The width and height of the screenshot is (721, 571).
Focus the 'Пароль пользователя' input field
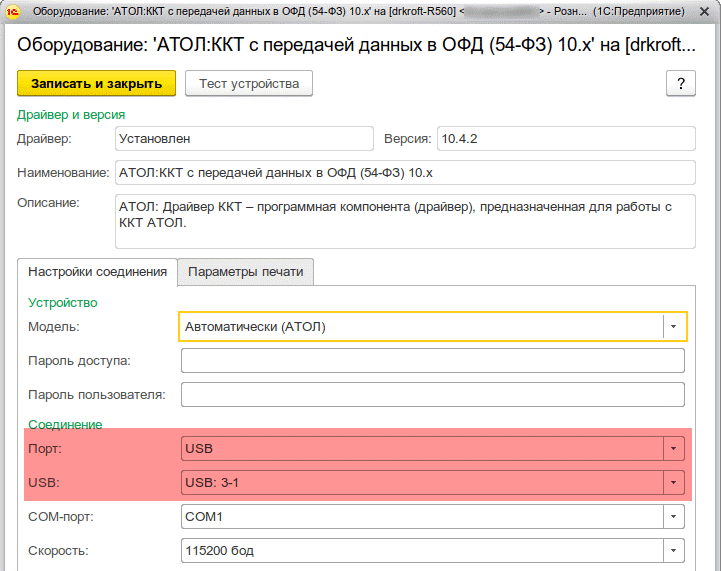tap(432, 395)
